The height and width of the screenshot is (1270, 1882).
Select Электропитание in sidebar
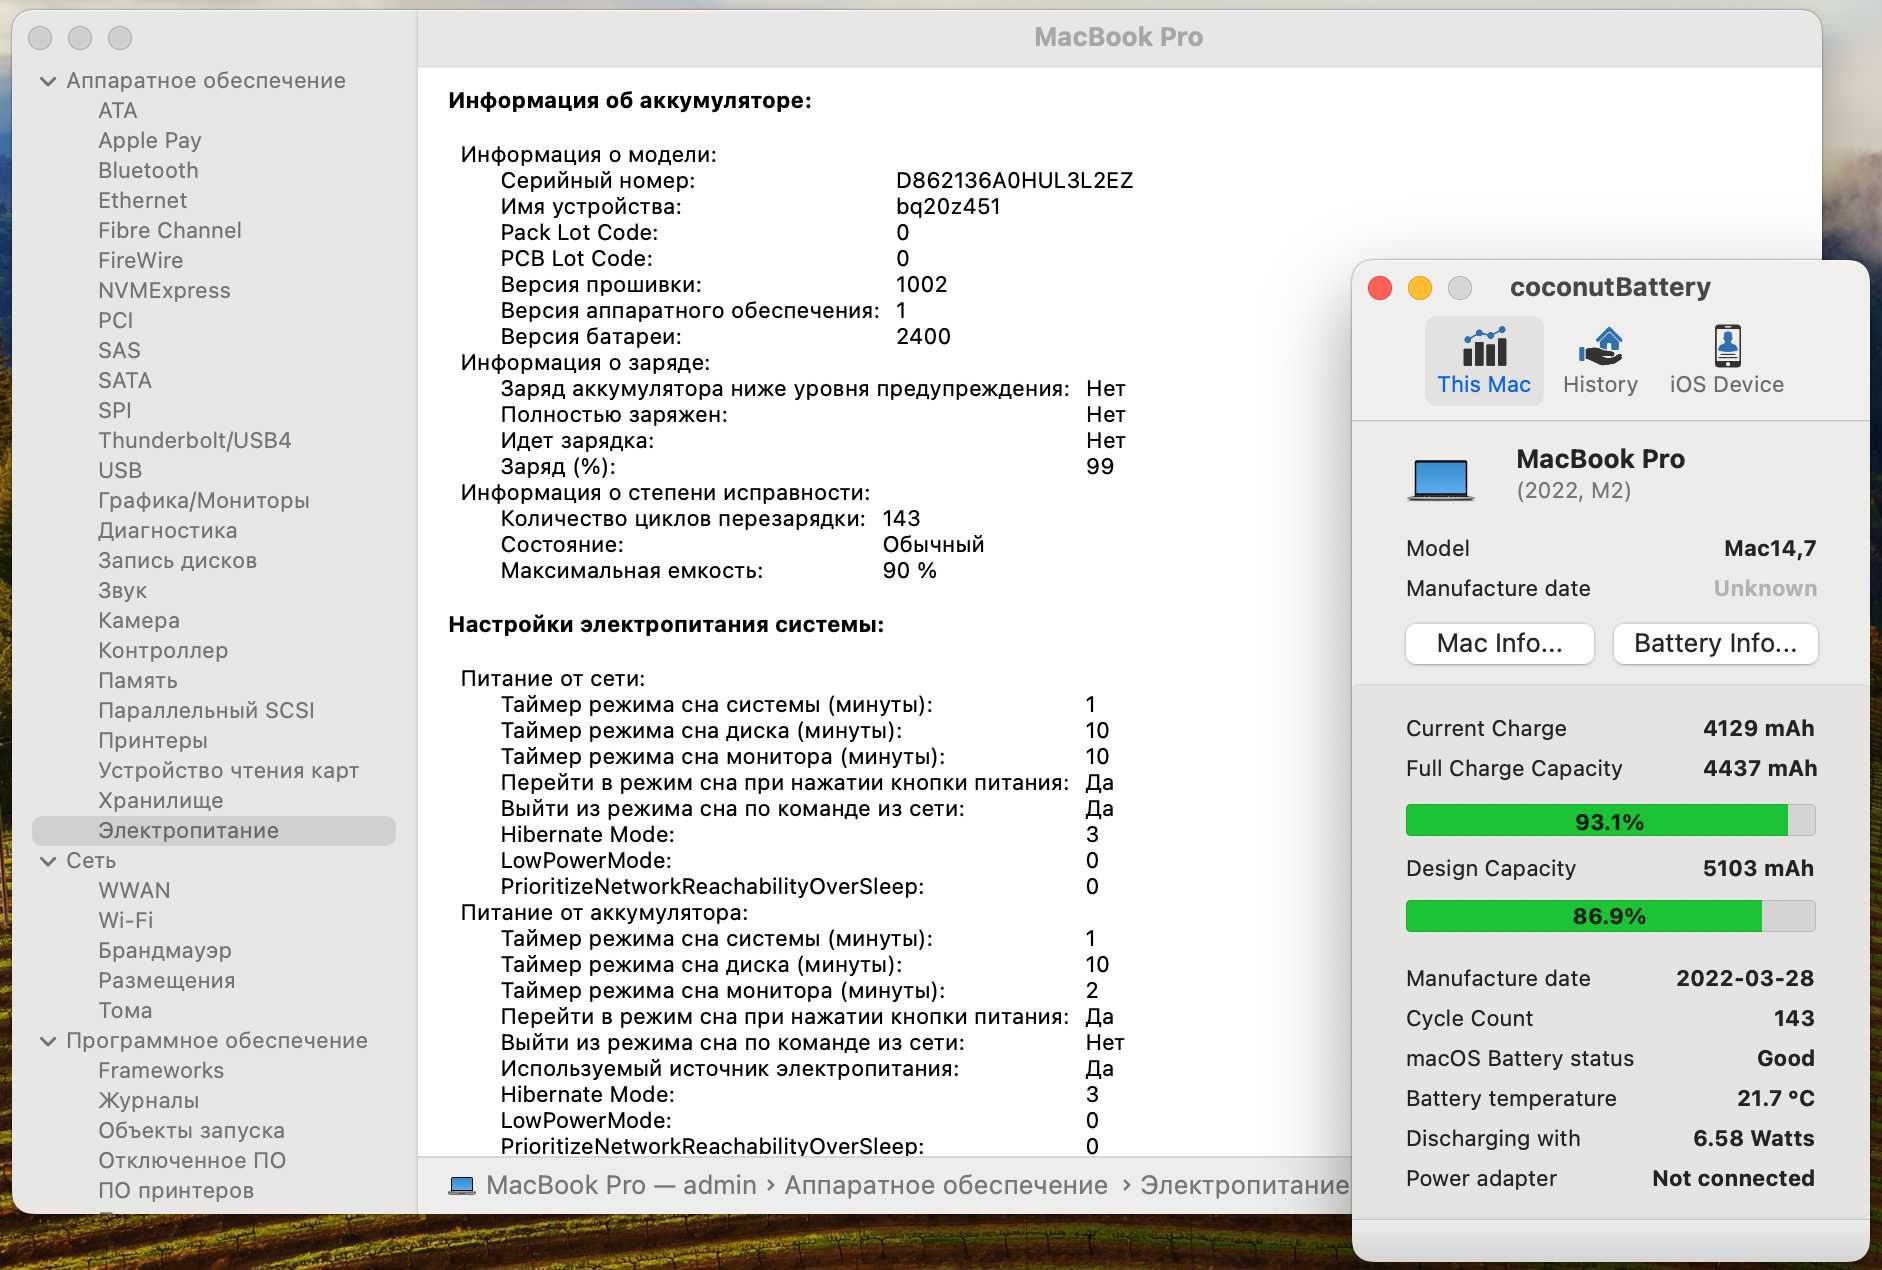tap(214, 831)
